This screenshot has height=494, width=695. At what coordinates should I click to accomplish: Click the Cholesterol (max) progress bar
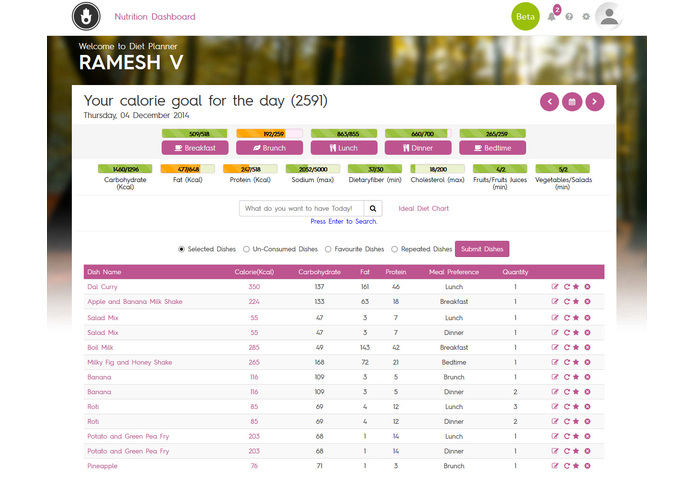point(437,169)
